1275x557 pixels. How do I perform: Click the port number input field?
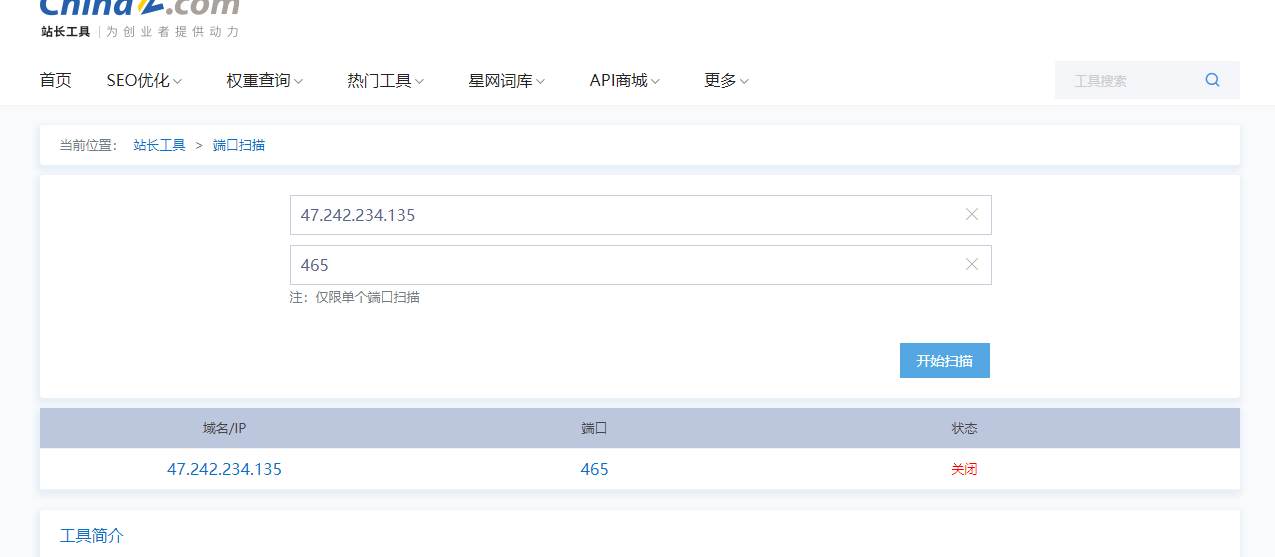click(x=640, y=264)
